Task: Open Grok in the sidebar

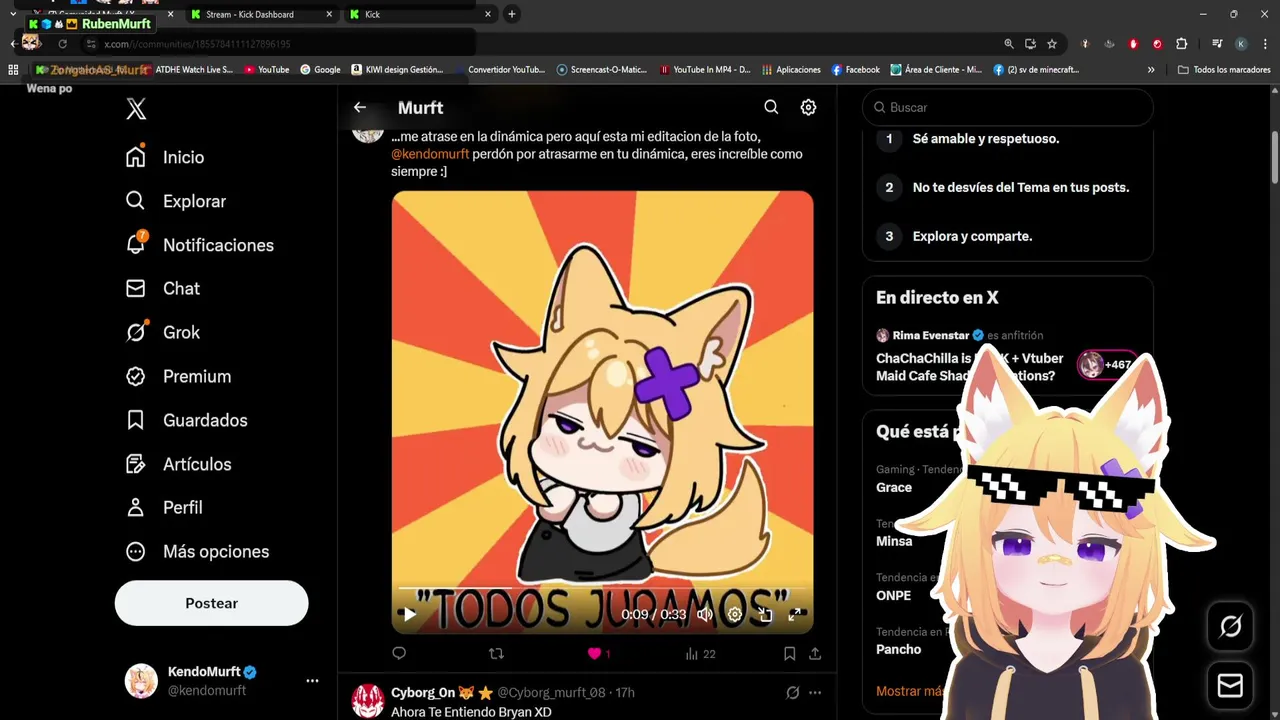Action: coord(163,332)
